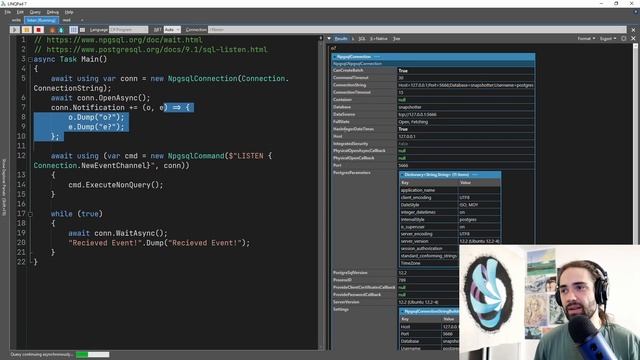
Task: Run the query with the play button
Action: (x=15, y=30)
